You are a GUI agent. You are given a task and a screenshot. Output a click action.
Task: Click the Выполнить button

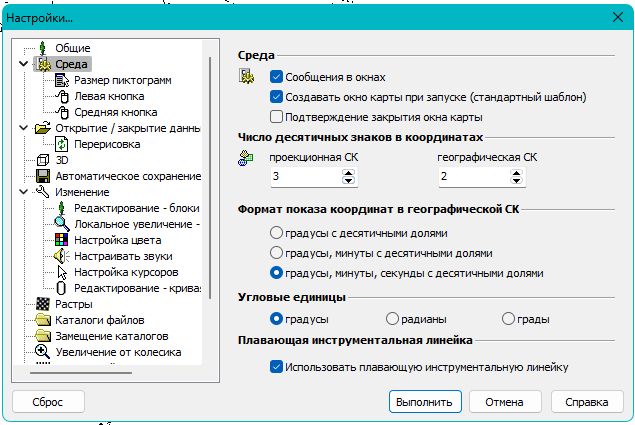point(425,402)
